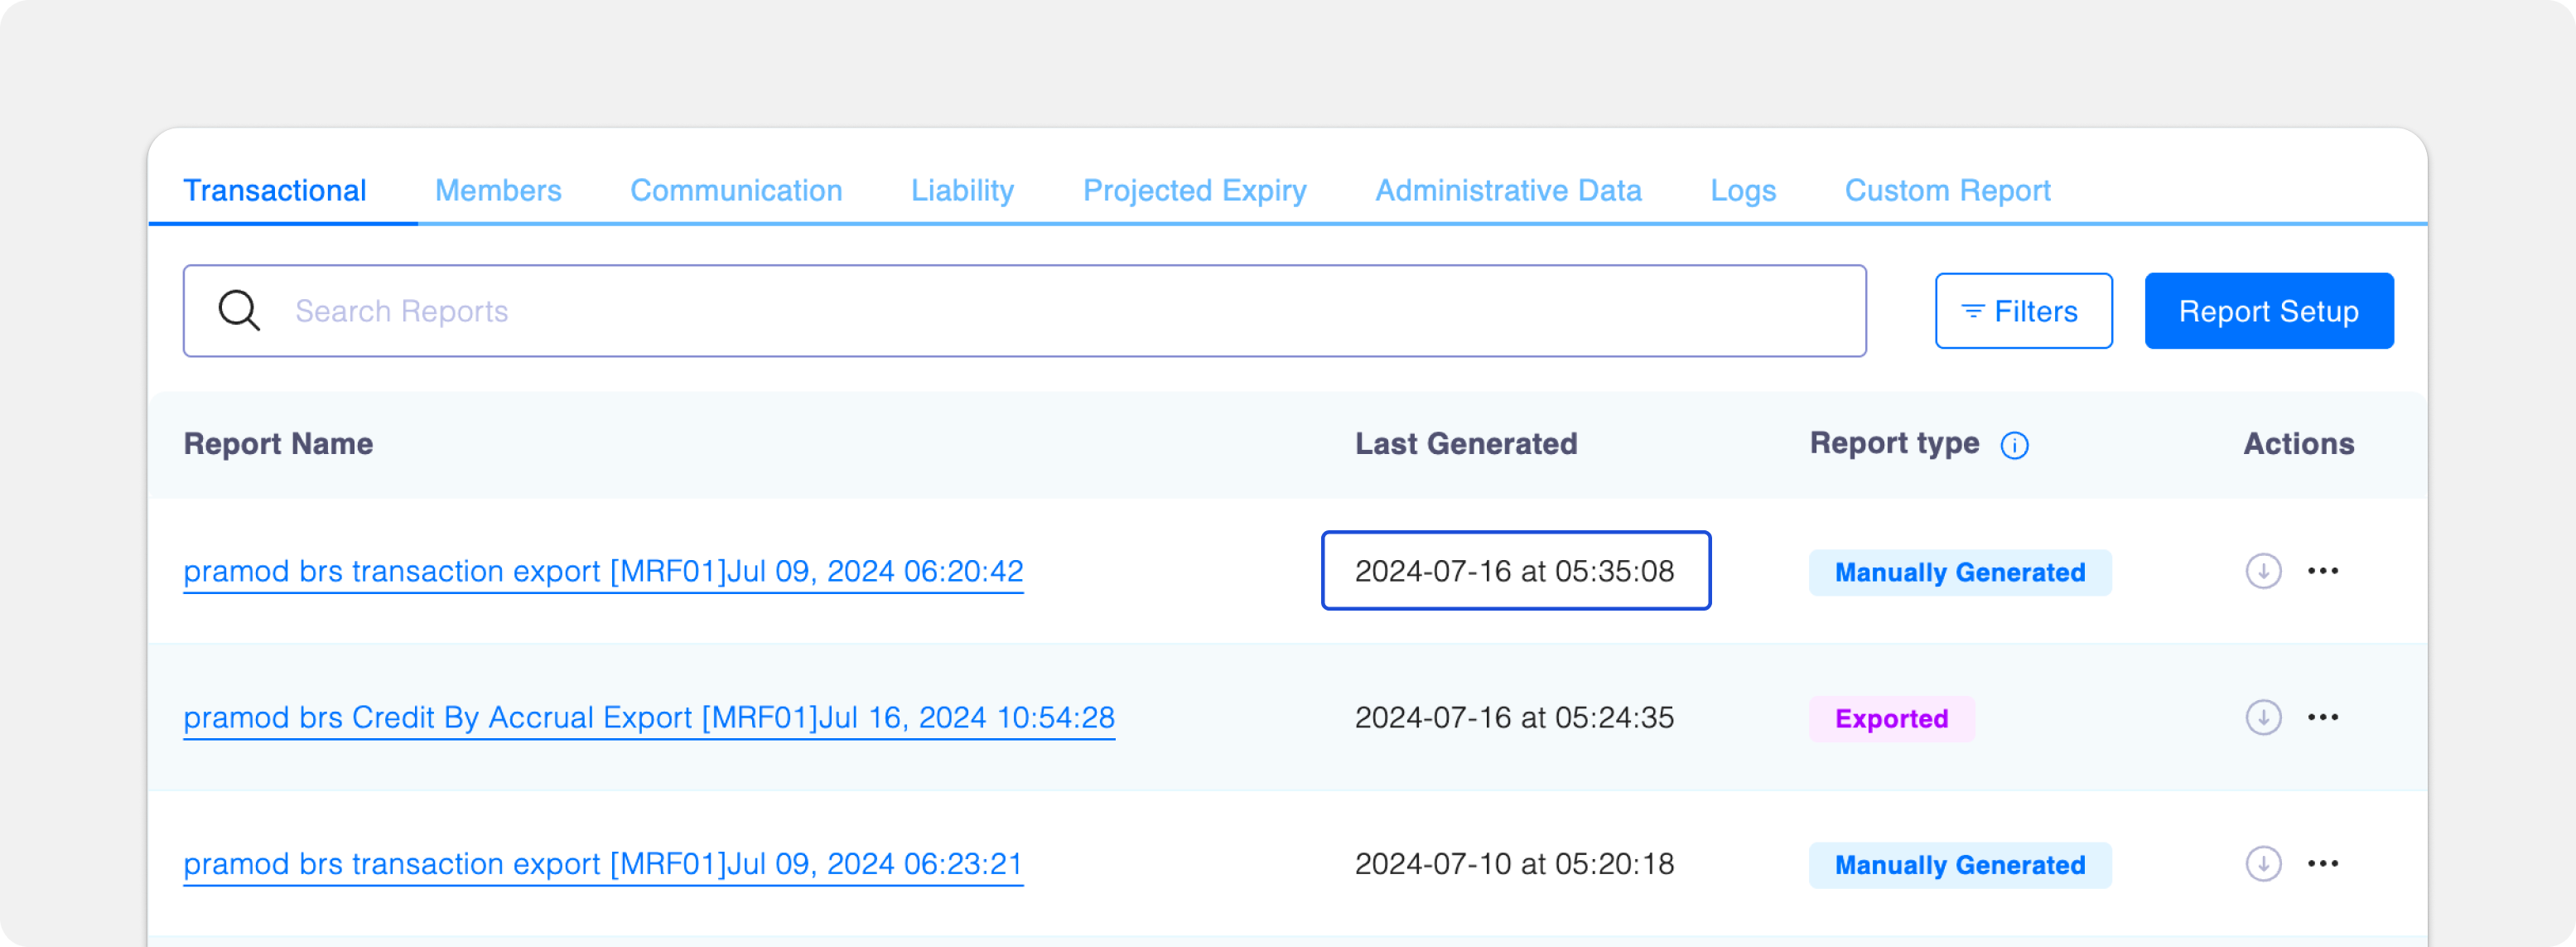This screenshot has height=947, width=2576.
Task: Click the Report Setup button
Action: point(2268,311)
